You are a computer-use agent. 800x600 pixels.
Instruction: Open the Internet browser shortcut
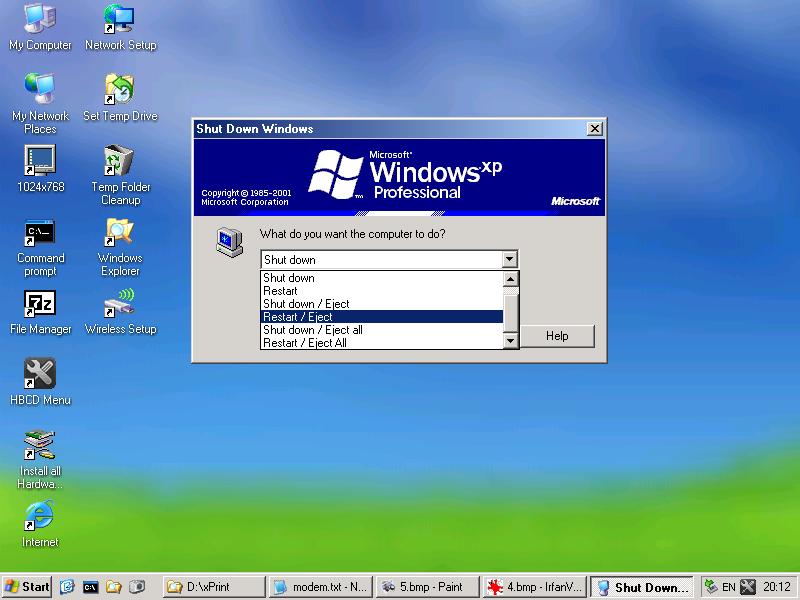(x=40, y=524)
